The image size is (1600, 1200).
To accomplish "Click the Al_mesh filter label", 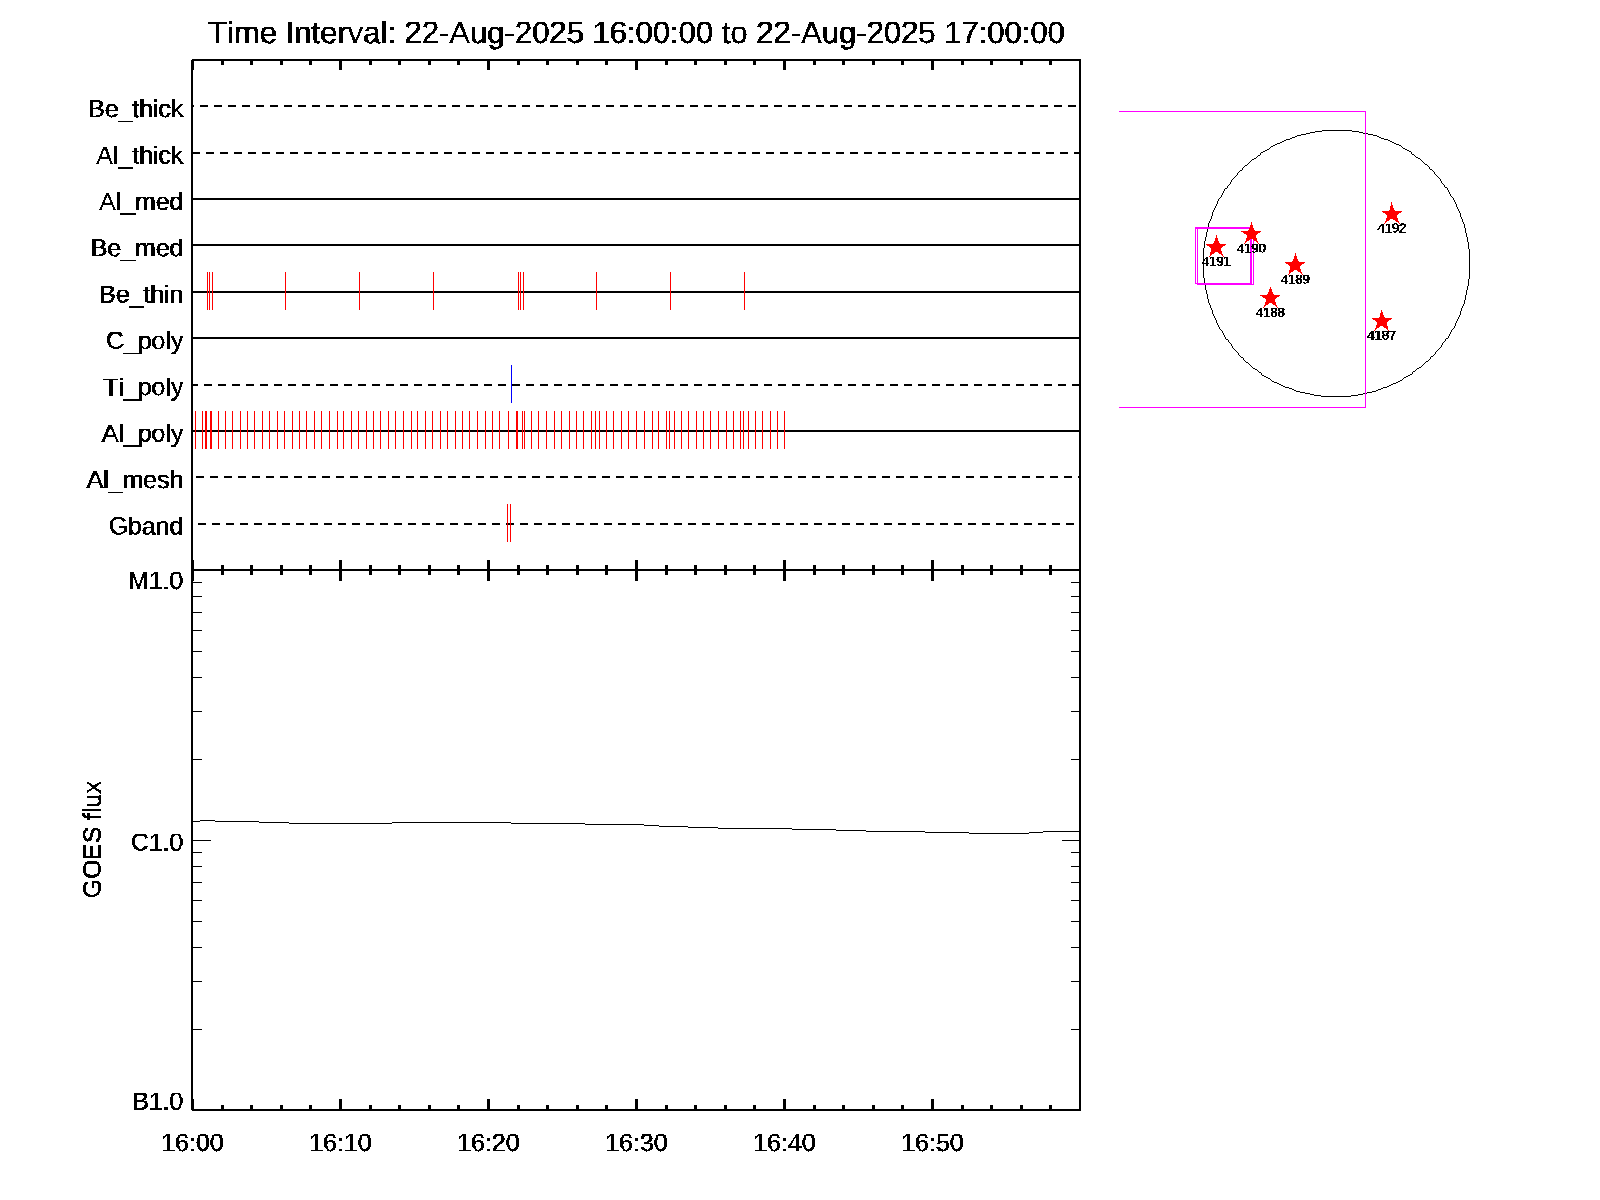I will click(135, 480).
